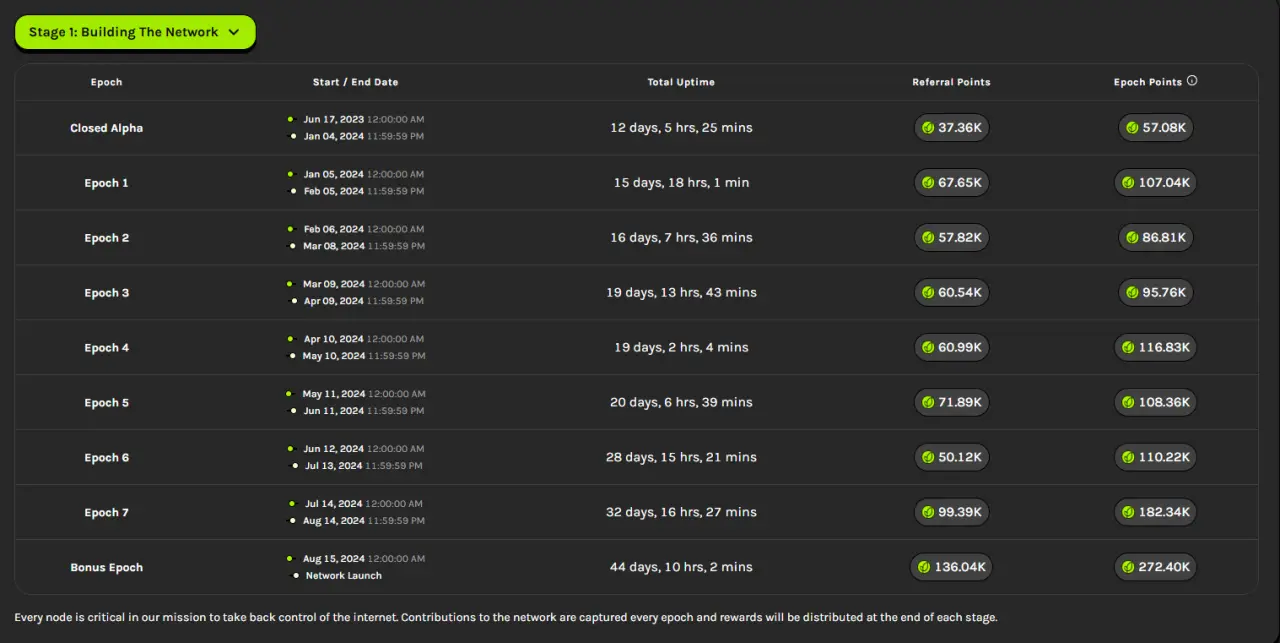Click uptime 20 days, 6 hrs, 39 mins
The width and height of the screenshot is (1280, 643).
click(681, 403)
